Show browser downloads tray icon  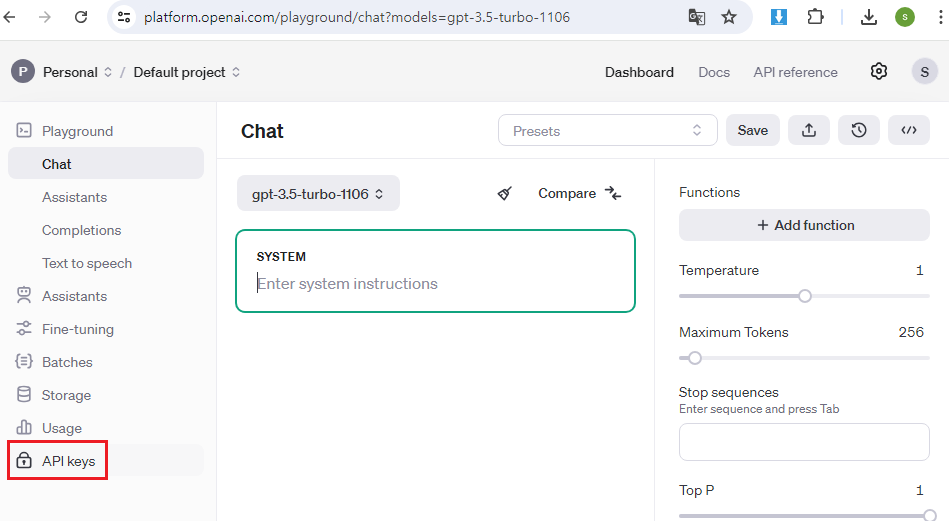coord(869,17)
